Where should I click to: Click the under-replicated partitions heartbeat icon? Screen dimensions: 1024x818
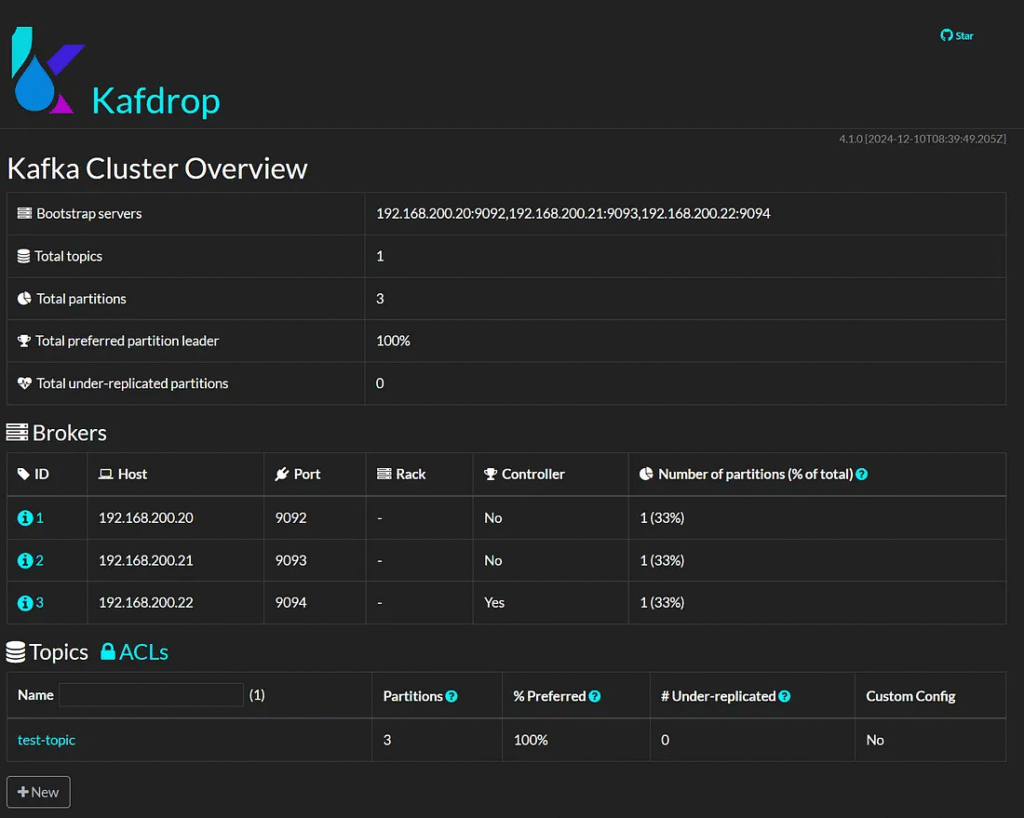click(x=24, y=383)
